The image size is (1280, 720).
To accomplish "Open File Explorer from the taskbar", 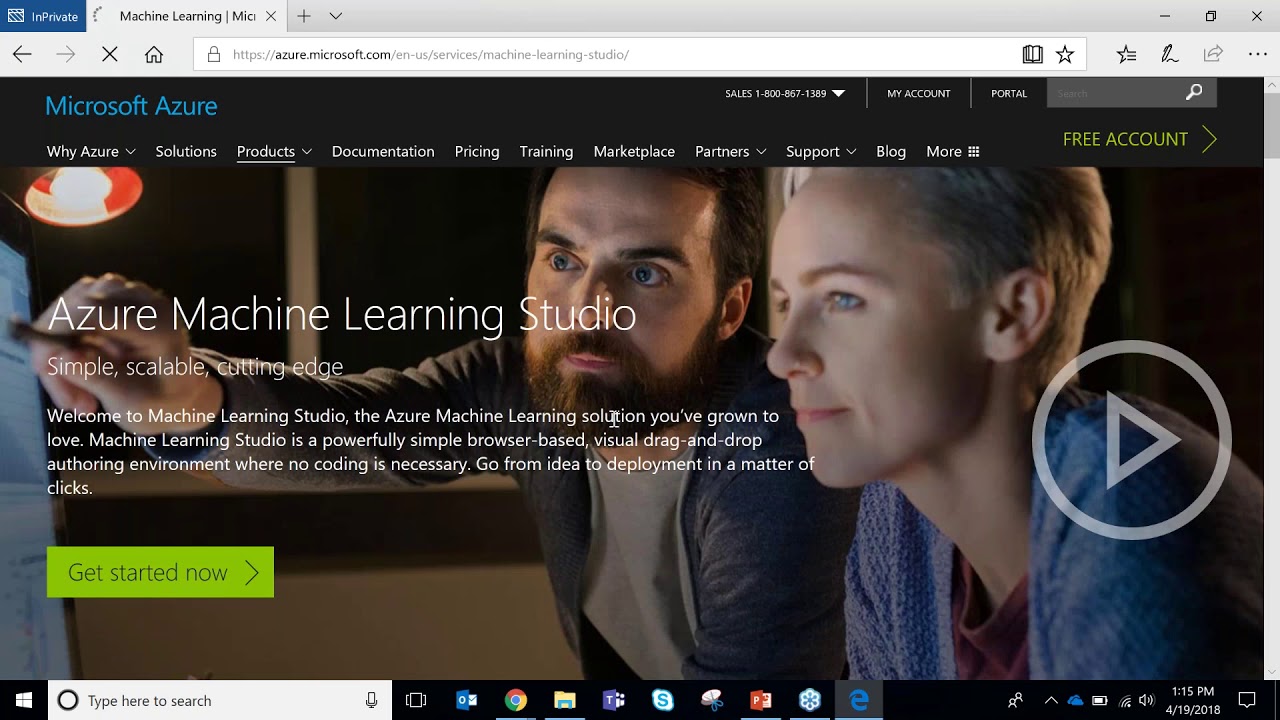I will coord(565,700).
